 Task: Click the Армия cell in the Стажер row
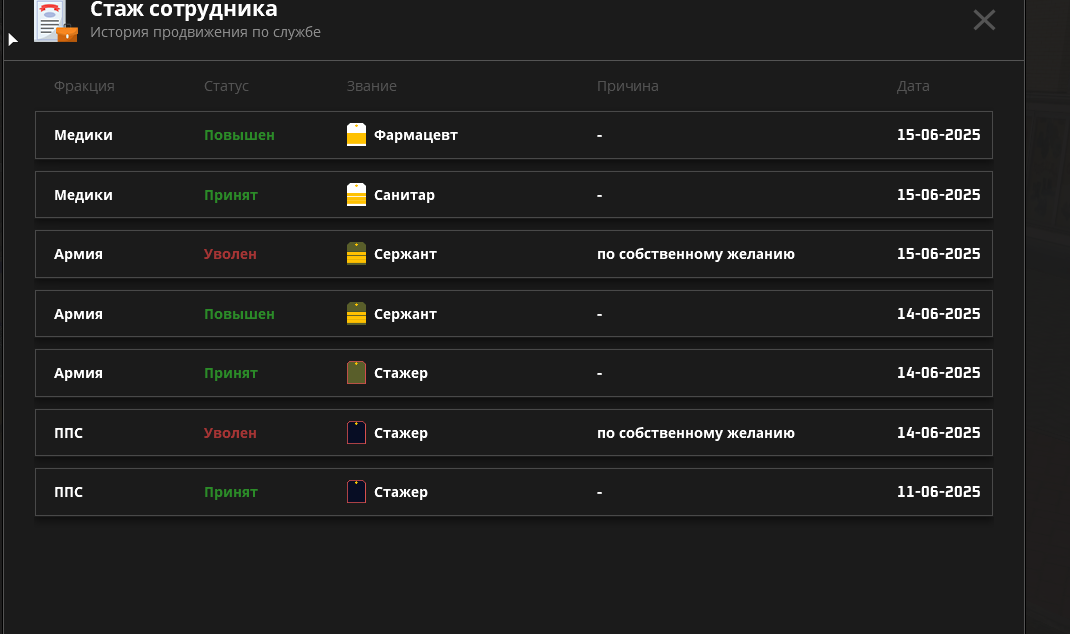(78, 373)
